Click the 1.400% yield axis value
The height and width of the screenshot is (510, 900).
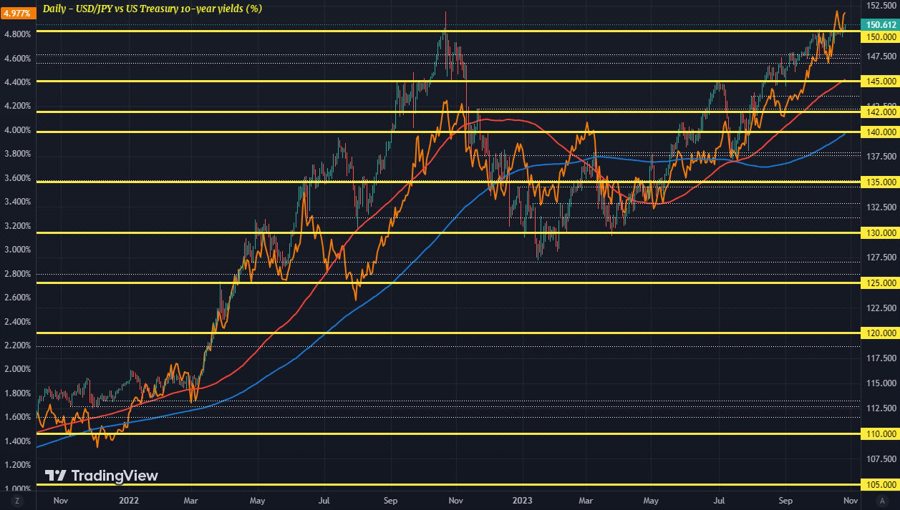click(17, 441)
